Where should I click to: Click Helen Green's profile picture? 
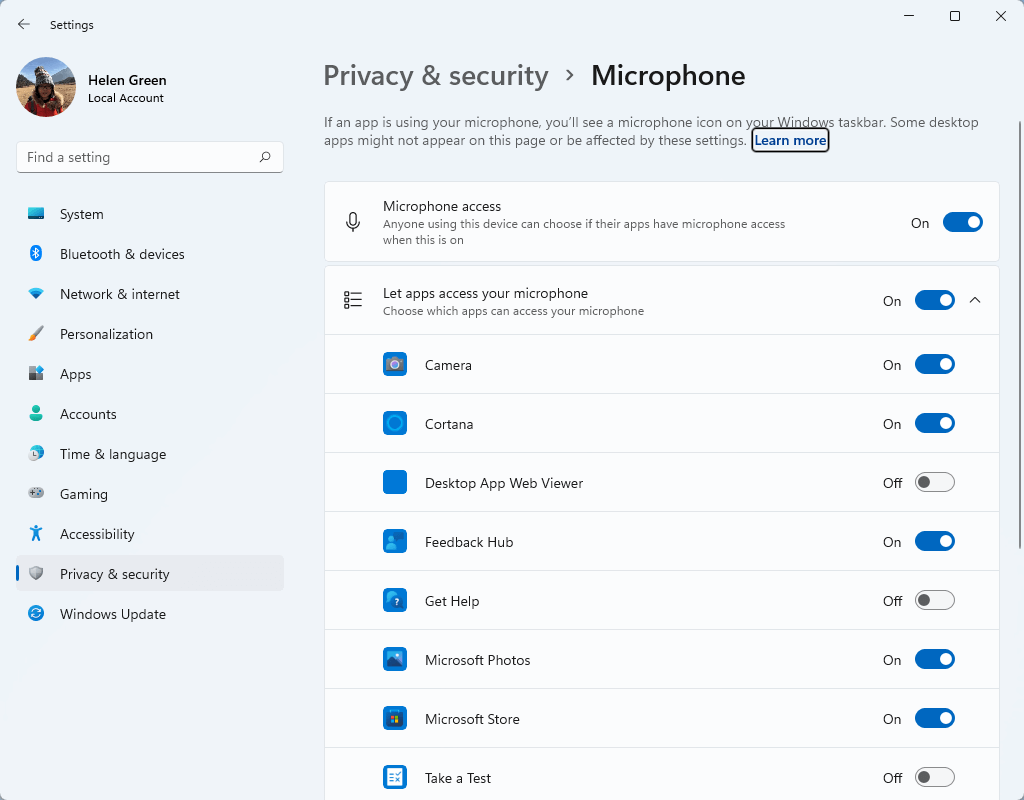pos(46,87)
